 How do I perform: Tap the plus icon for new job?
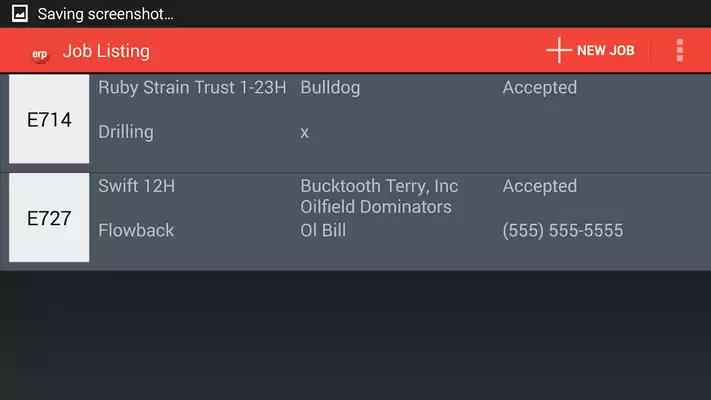[559, 50]
